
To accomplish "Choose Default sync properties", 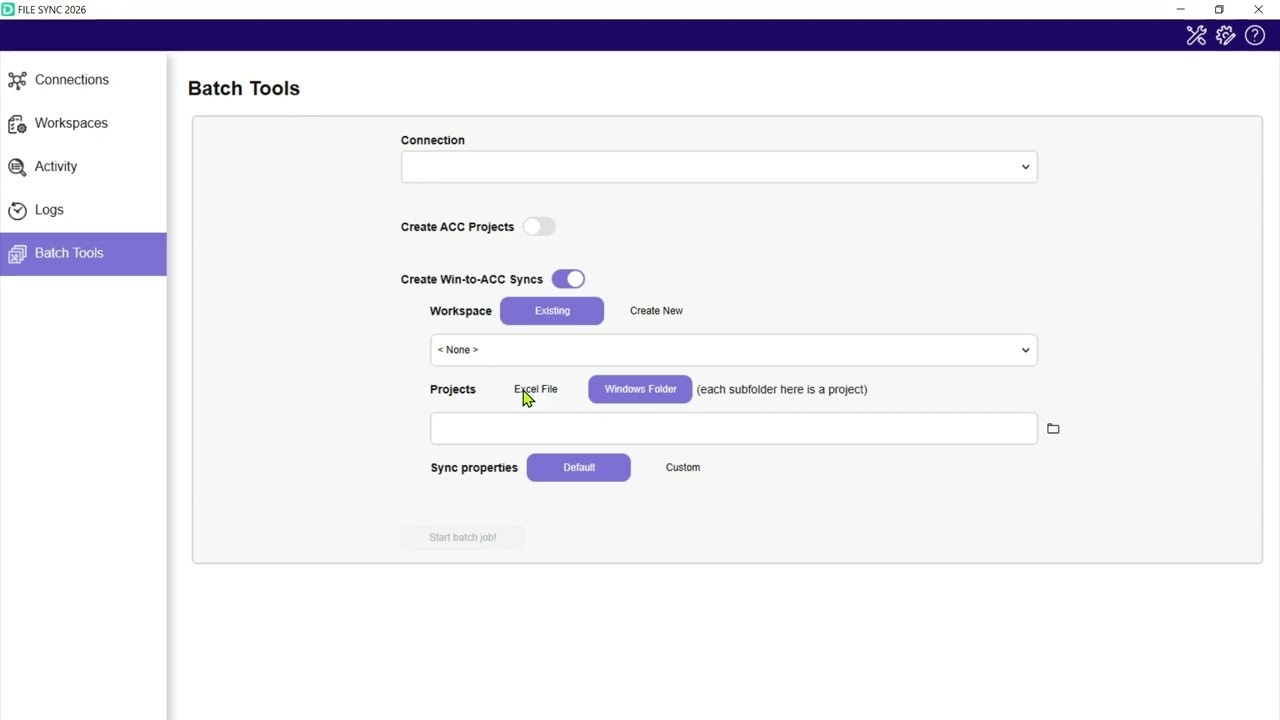I will click(x=579, y=467).
